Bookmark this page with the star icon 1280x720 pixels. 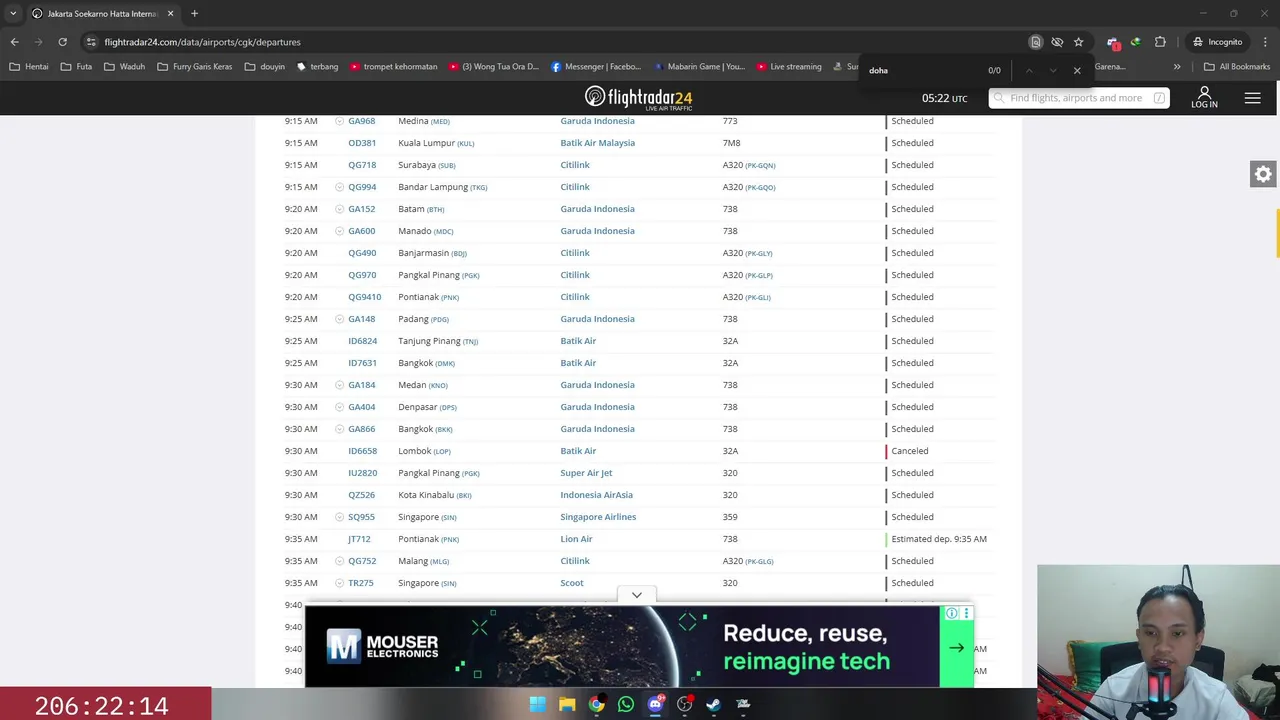point(1078,42)
